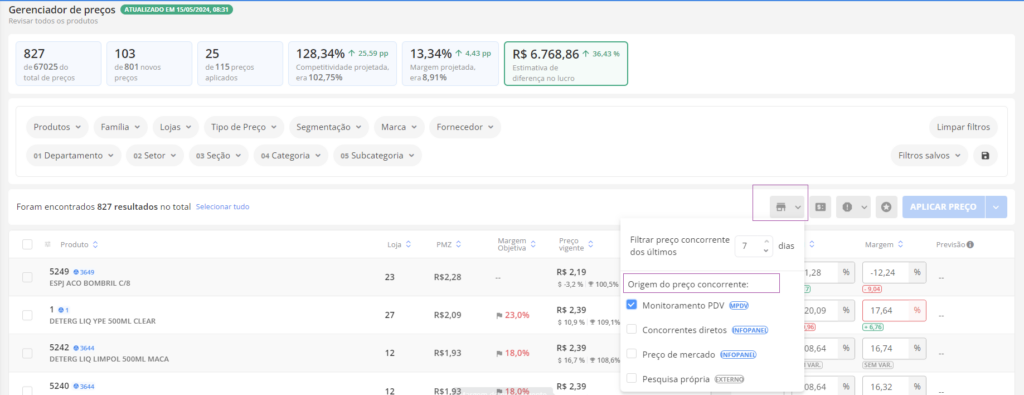Open the R$ 6.768,86 profit estimate card
The image size is (1024, 395).
pos(566,64)
